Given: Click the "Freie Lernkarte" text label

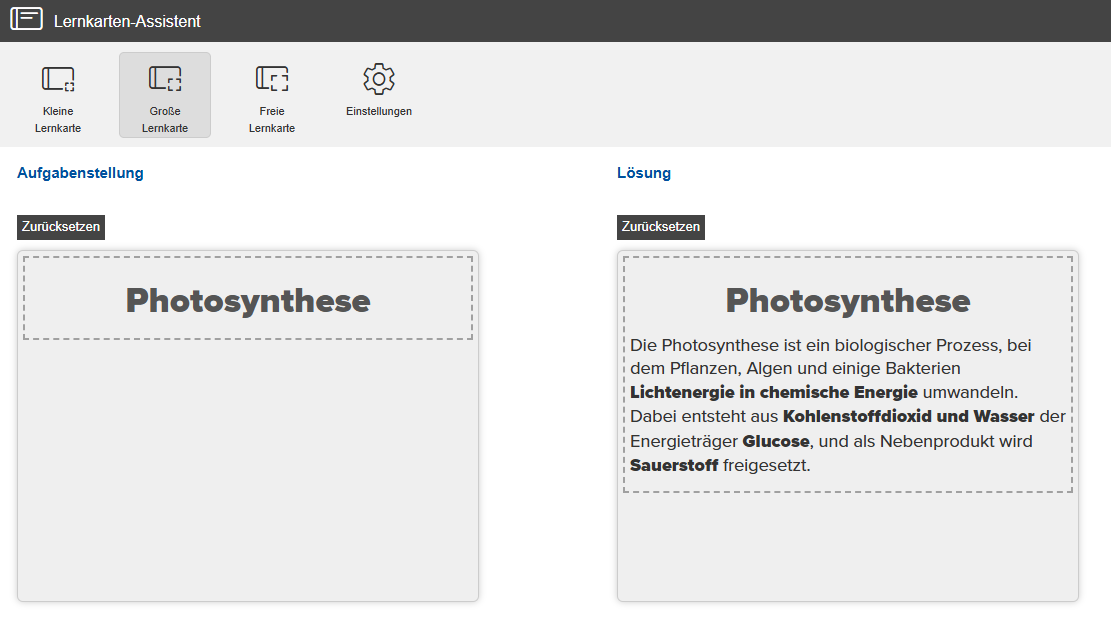Looking at the screenshot, I should pyautogui.click(x=272, y=120).
